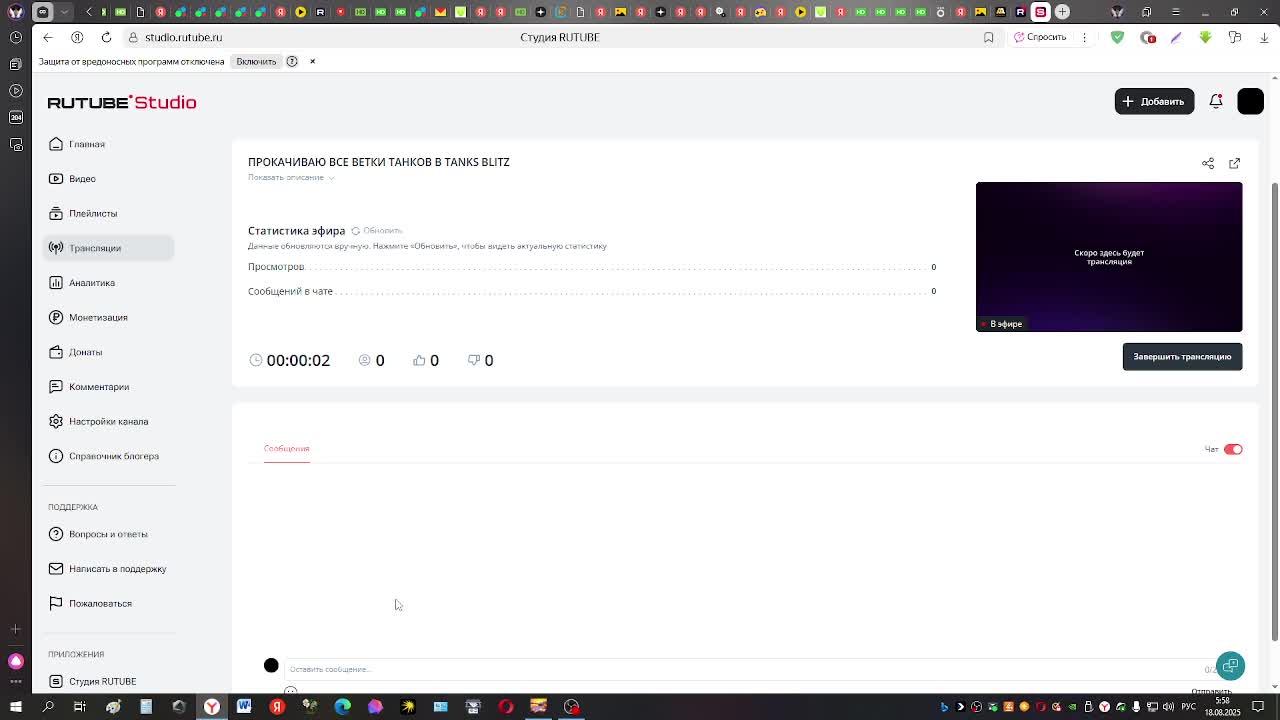Click the В эфире live badge

click(x=1002, y=324)
